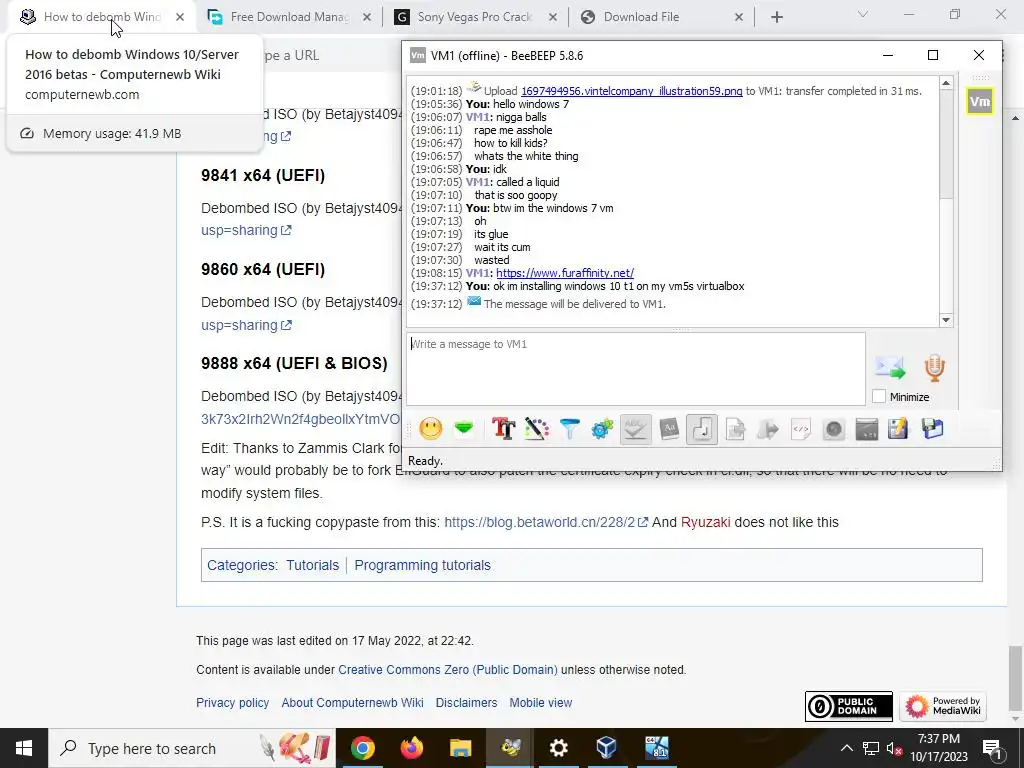Open the tab search dropdown chevron
The image size is (1024, 768).
tap(863, 14)
